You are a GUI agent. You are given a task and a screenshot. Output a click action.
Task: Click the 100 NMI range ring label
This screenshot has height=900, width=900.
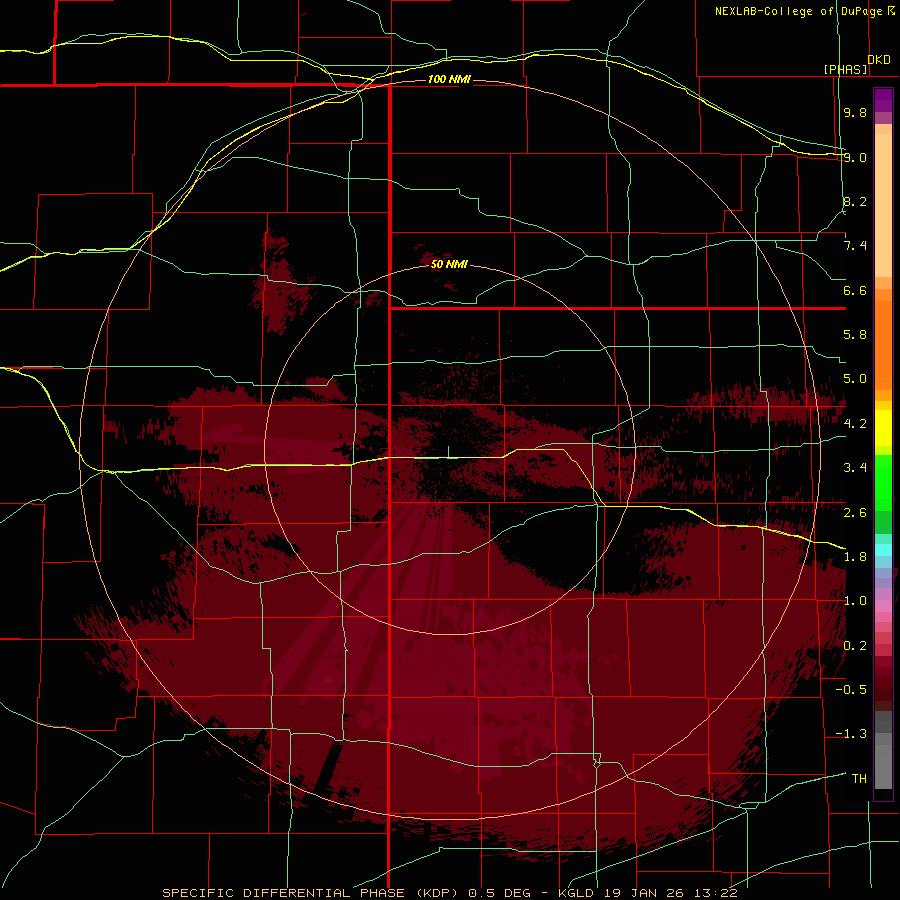coord(449,79)
